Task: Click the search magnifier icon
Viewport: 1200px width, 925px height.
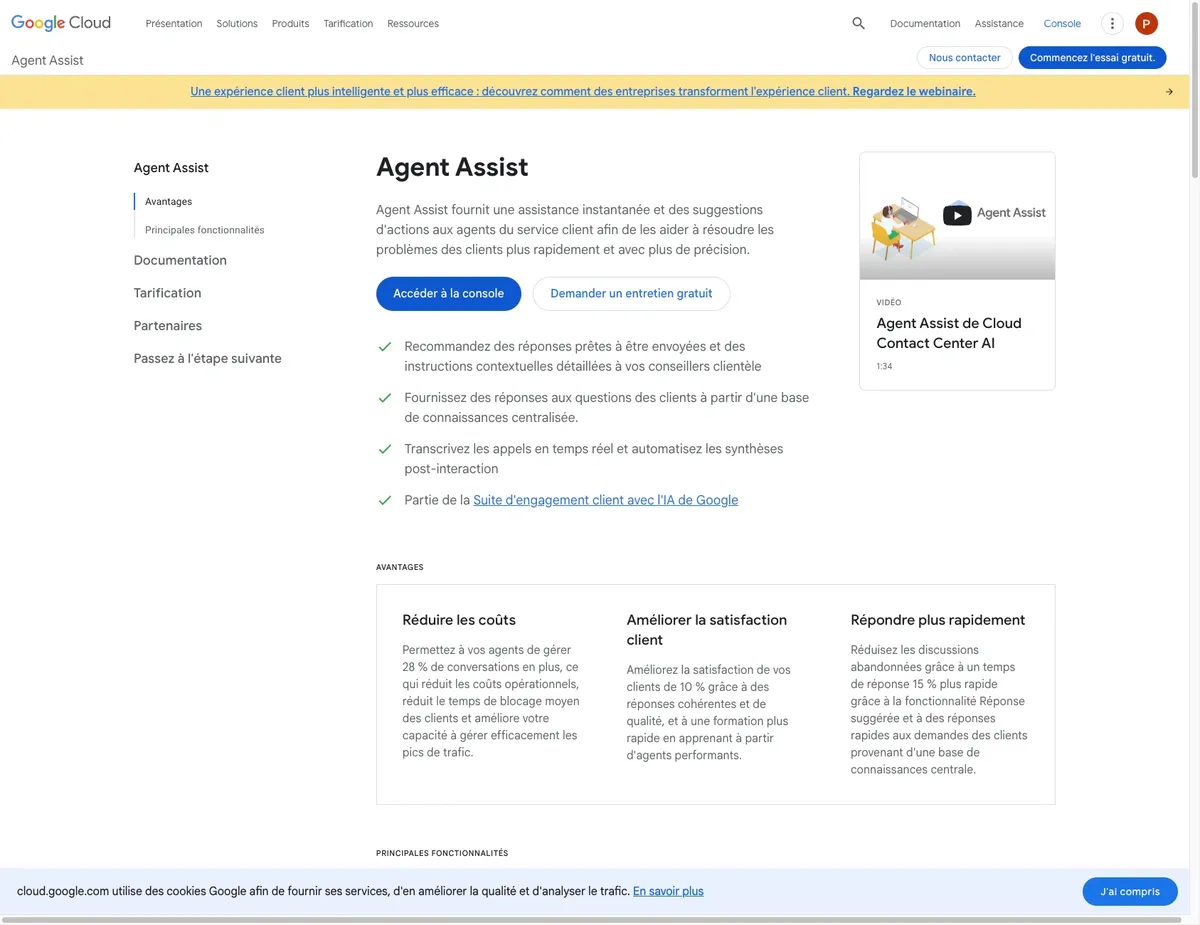Action: pos(858,23)
